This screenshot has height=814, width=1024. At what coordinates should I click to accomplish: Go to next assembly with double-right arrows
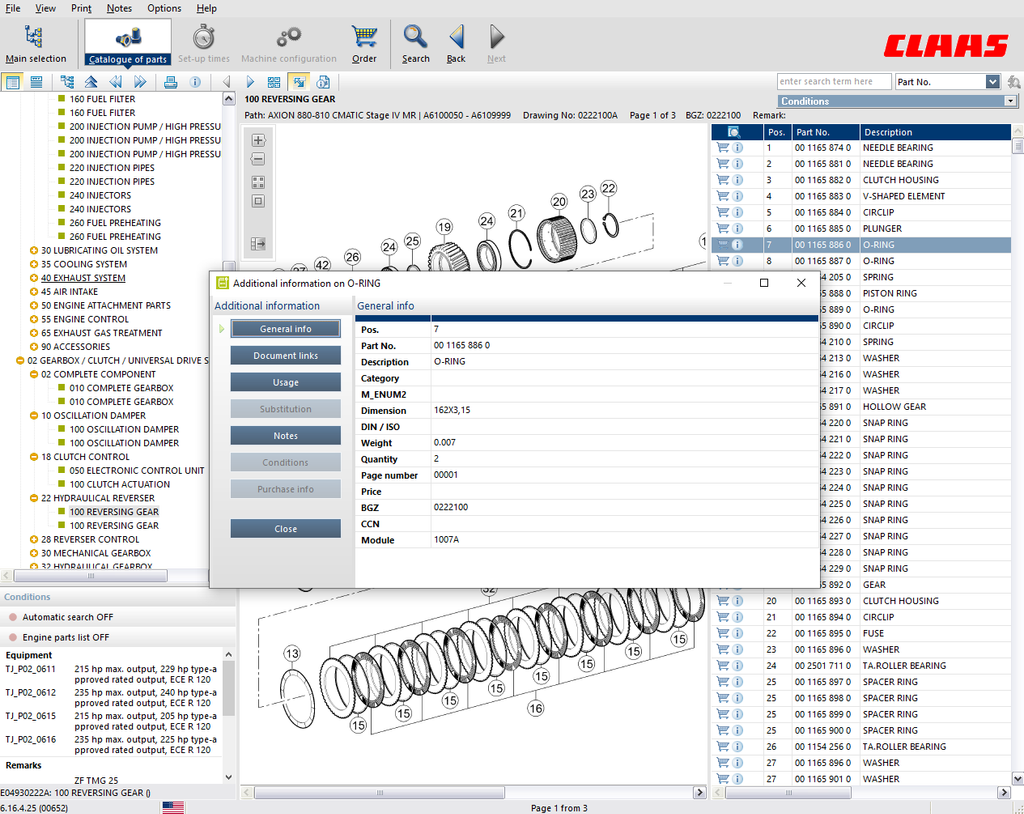coord(140,82)
